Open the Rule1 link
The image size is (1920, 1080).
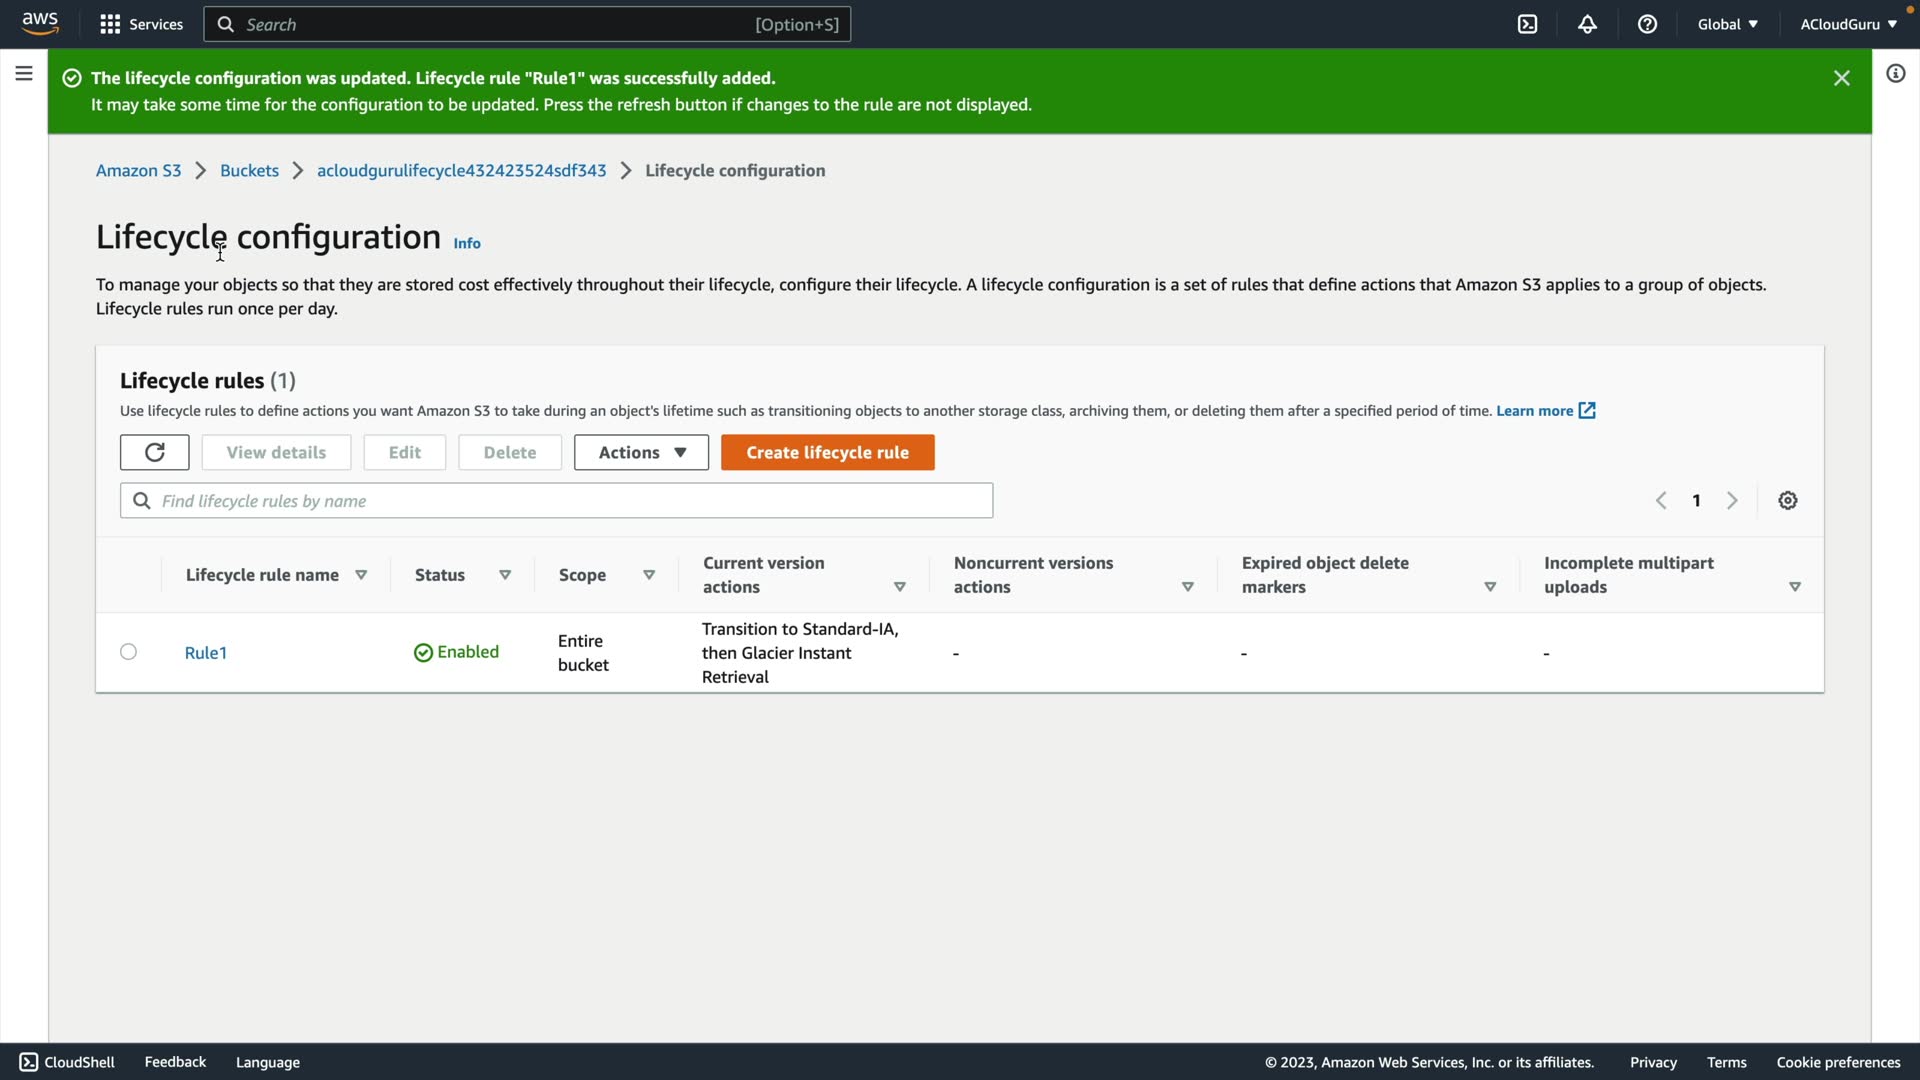click(x=206, y=652)
